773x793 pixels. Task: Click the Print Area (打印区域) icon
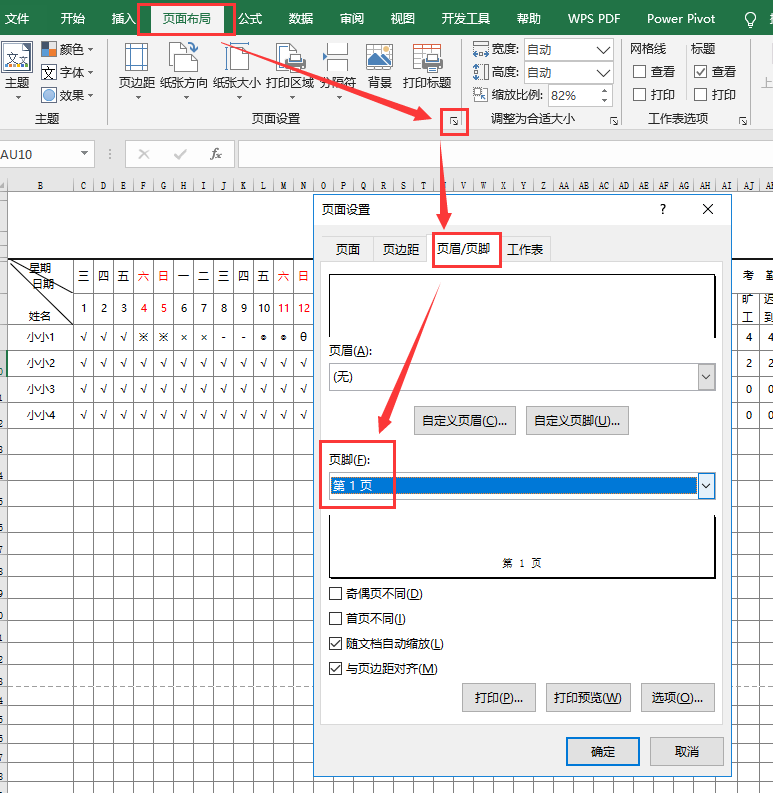(x=290, y=57)
